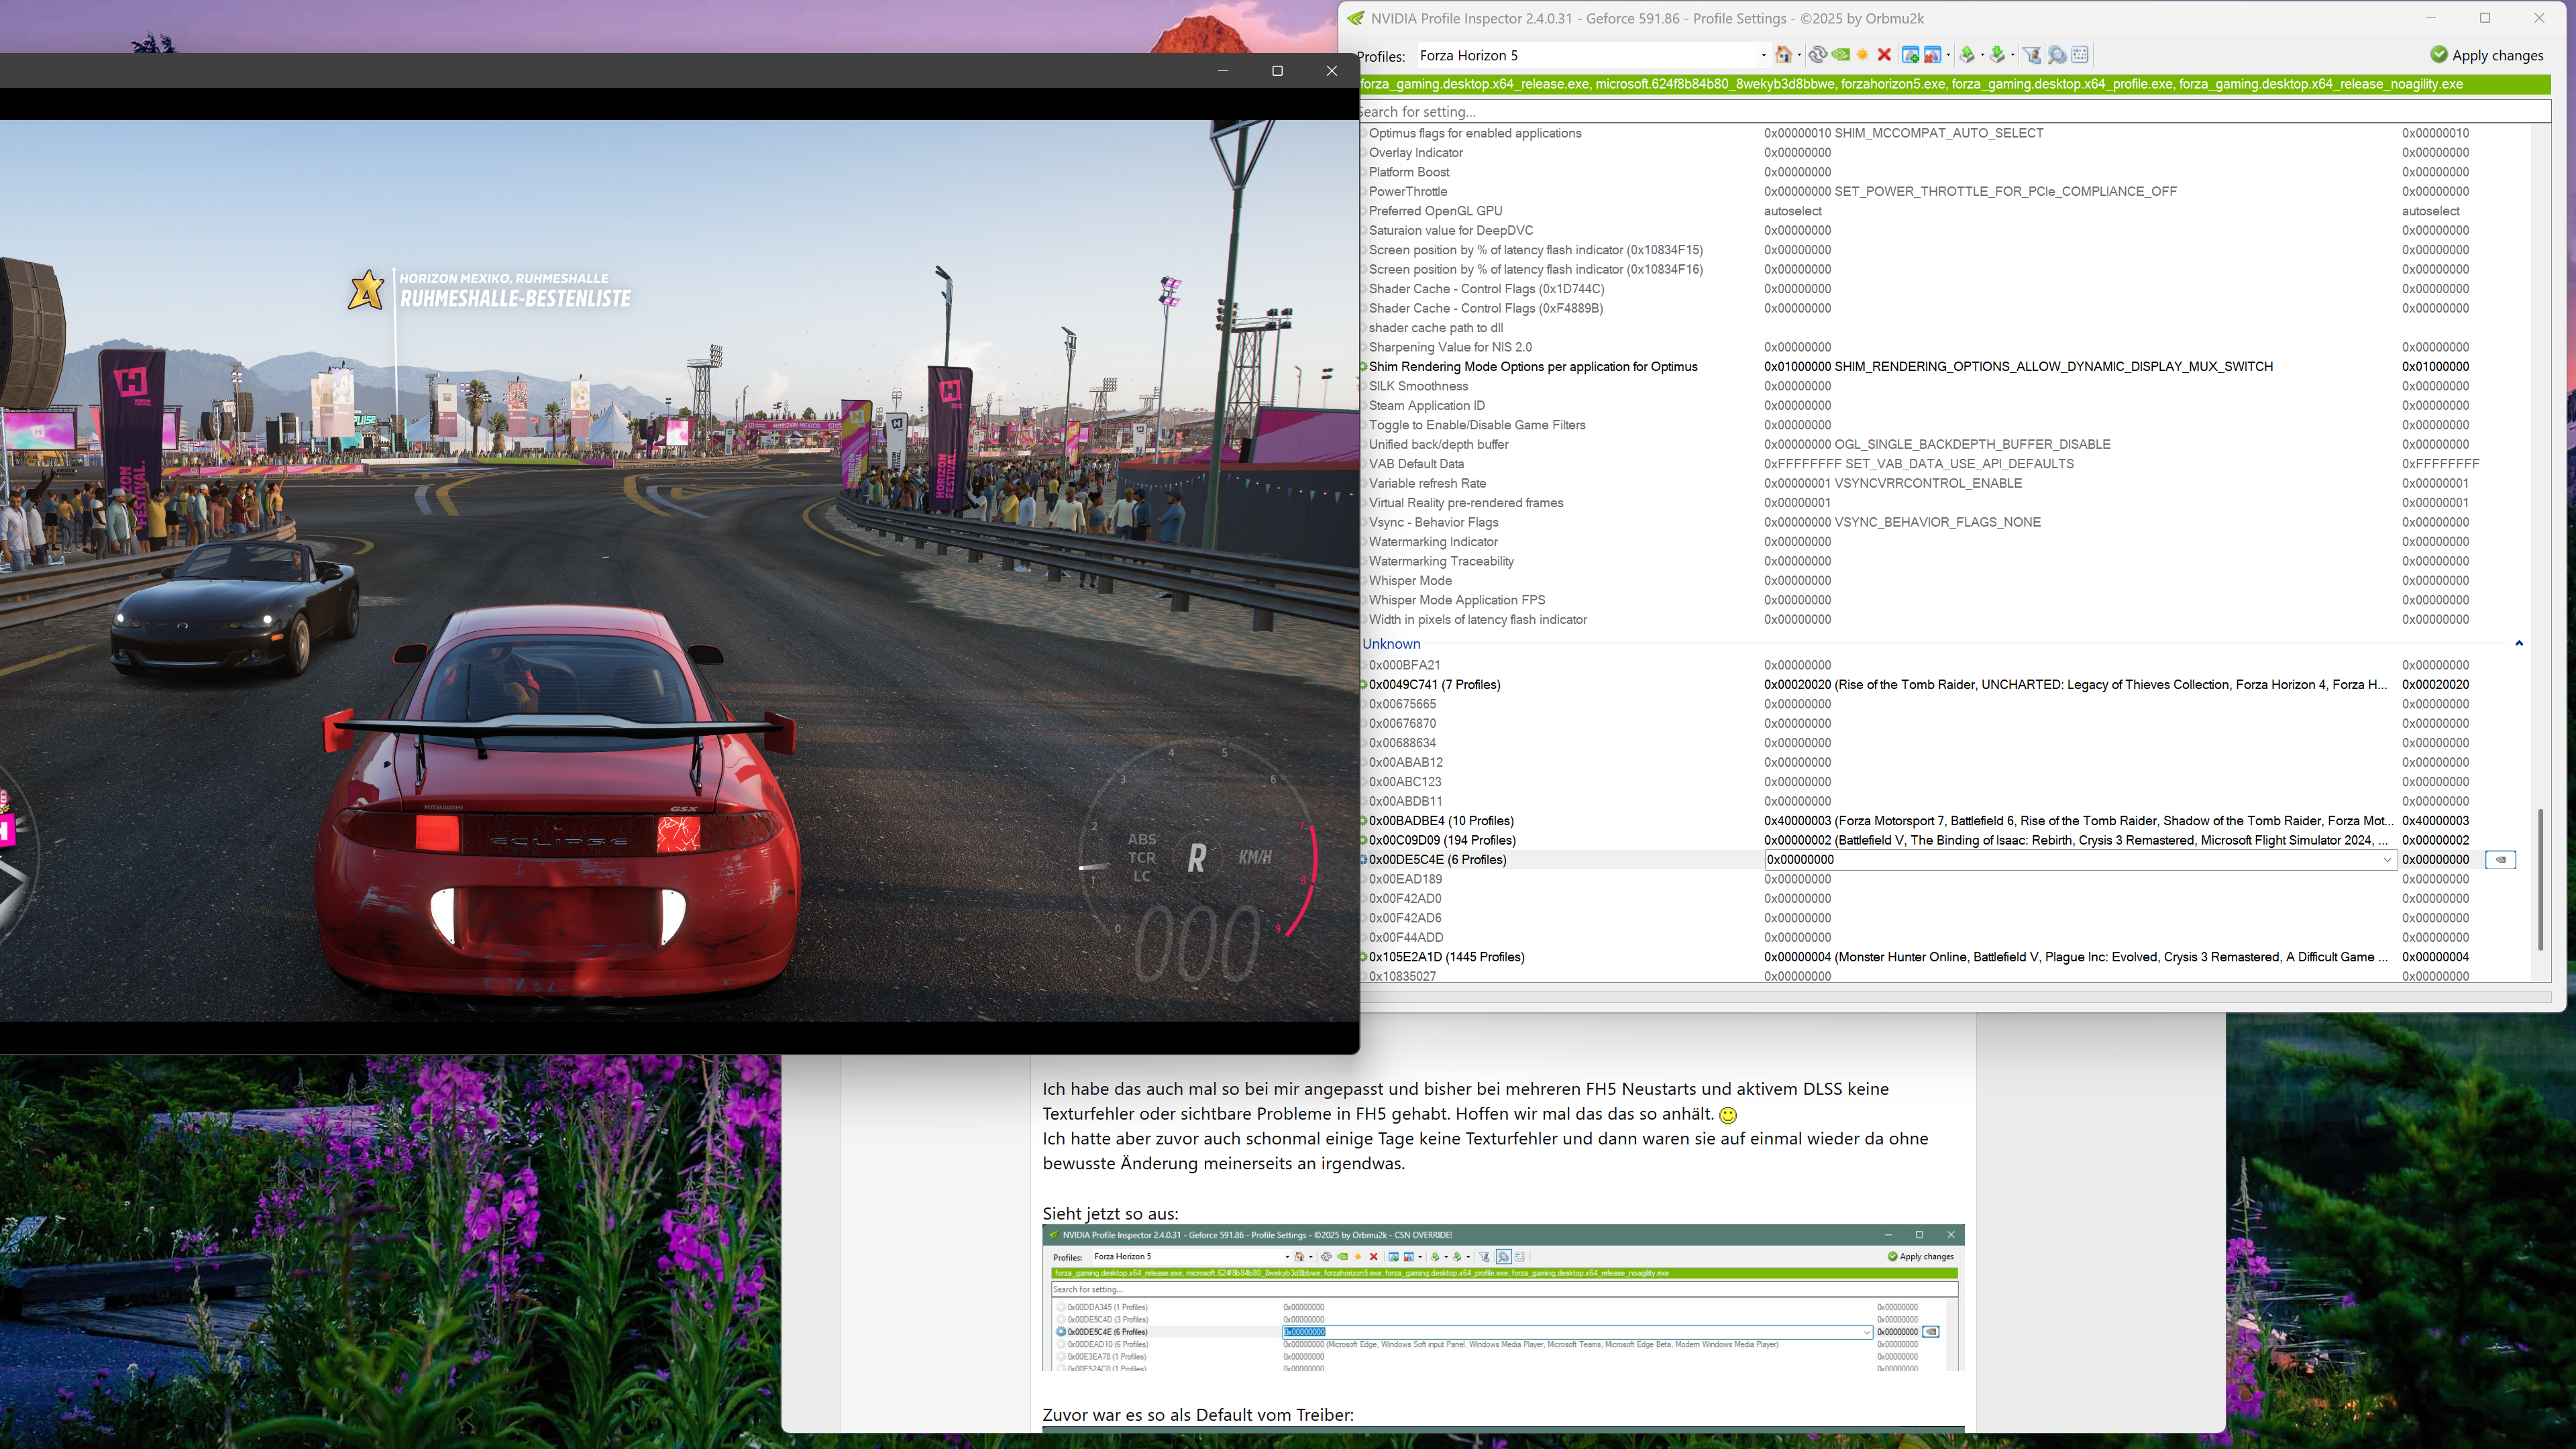The image size is (2576, 1449).
Task: Open the bit value editor icon
Action: pos(2080,55)
